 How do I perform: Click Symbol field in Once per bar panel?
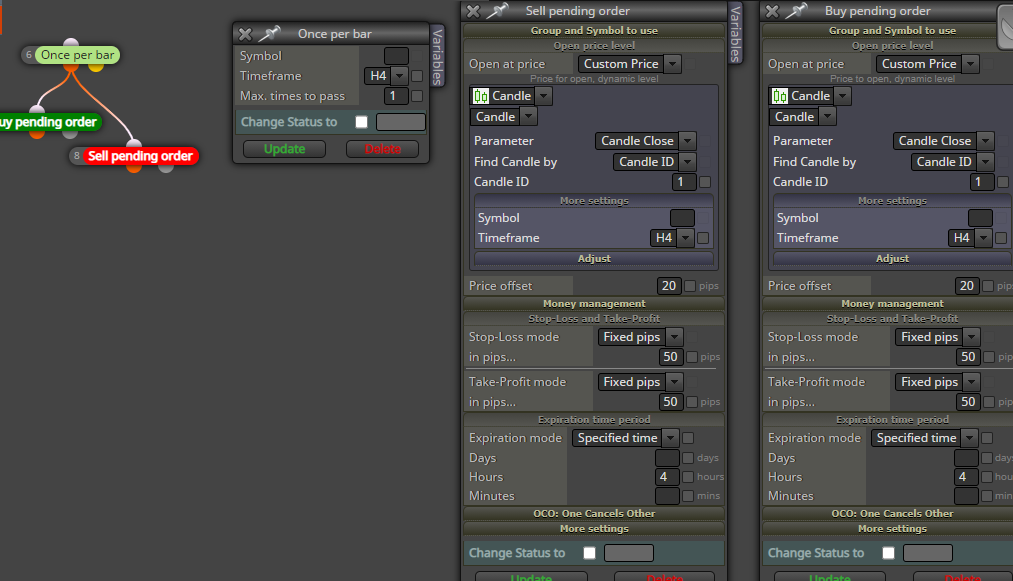point(396,56)
